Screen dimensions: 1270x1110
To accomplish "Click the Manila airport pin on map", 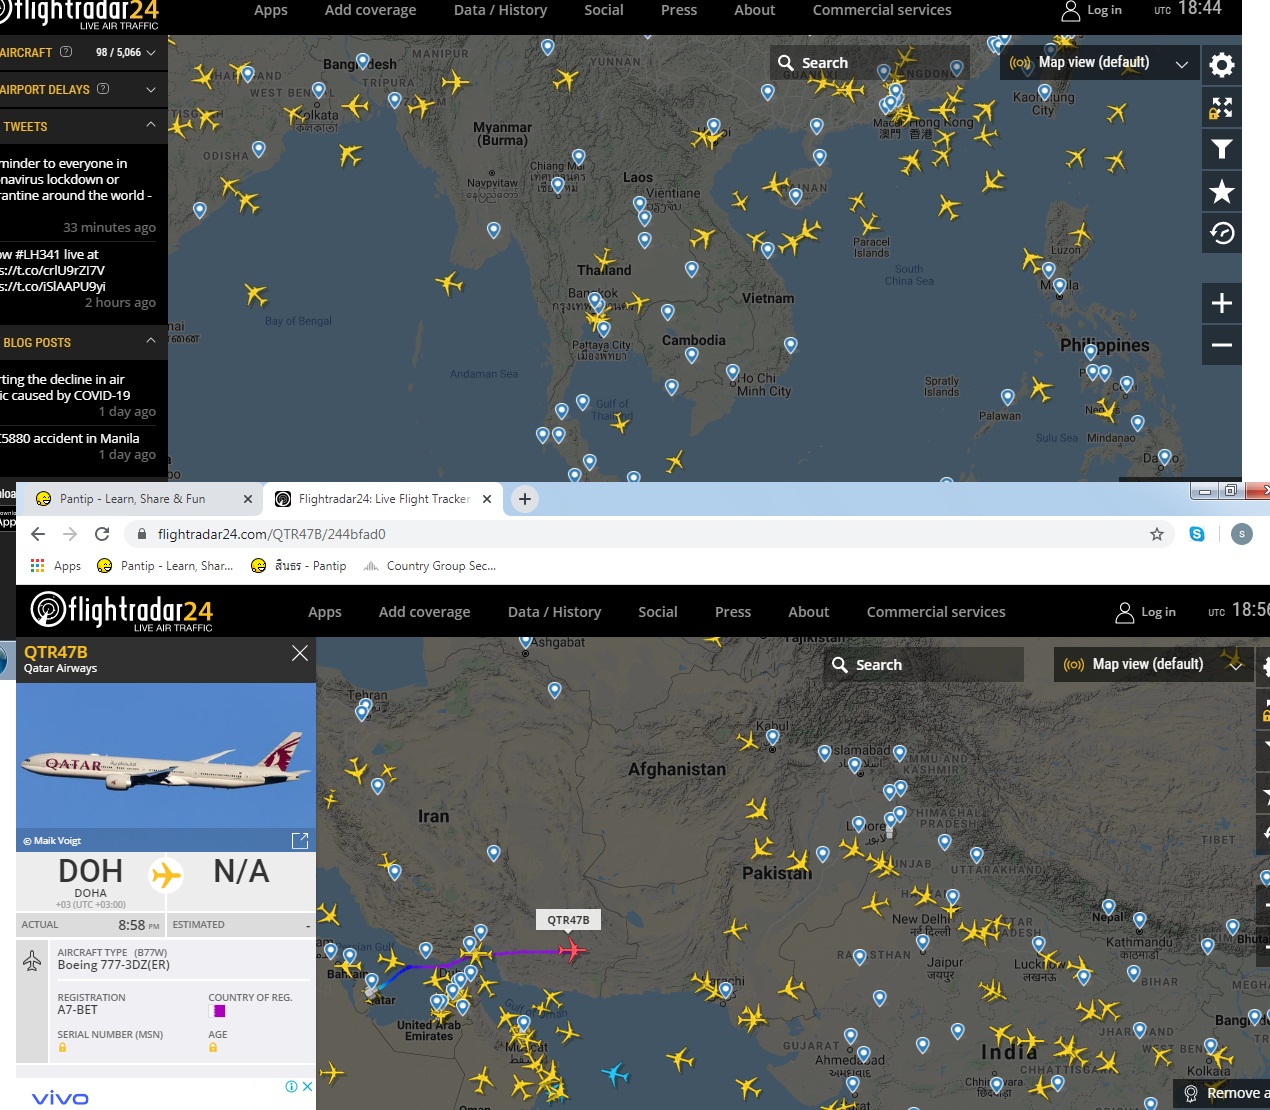I will click(1059, 287).
